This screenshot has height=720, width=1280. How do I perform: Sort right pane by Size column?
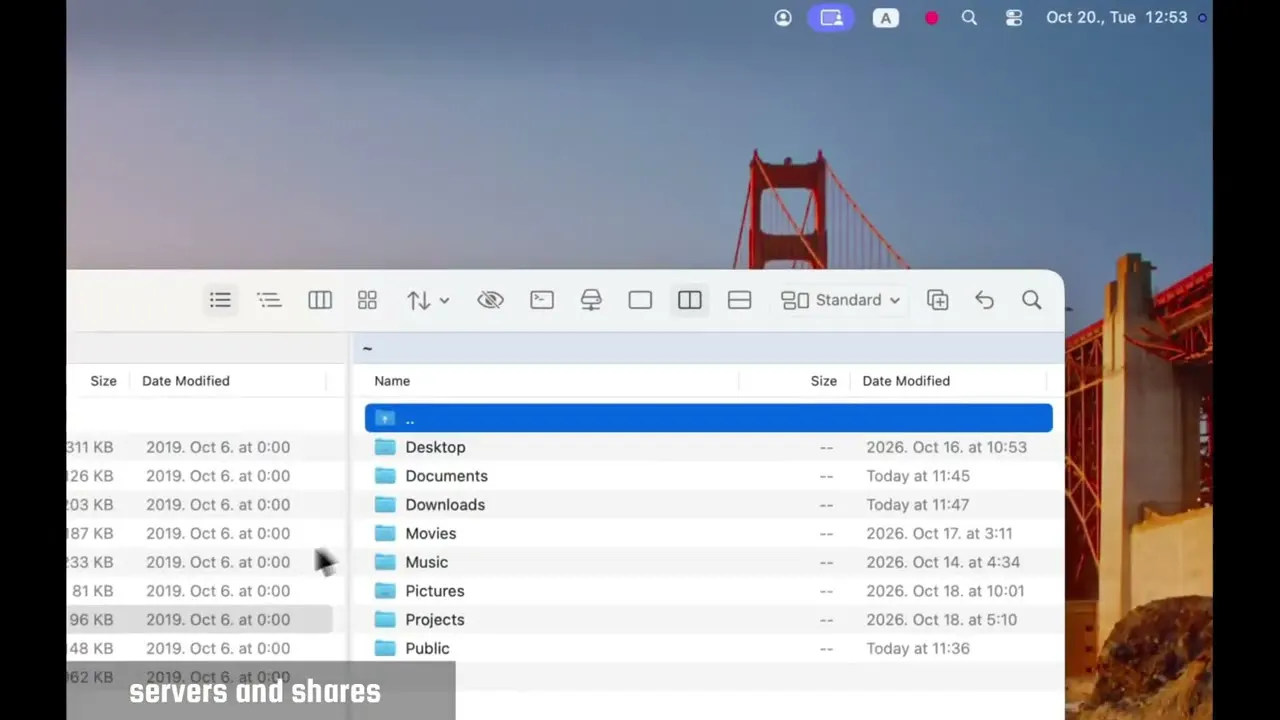pos(823,381)
